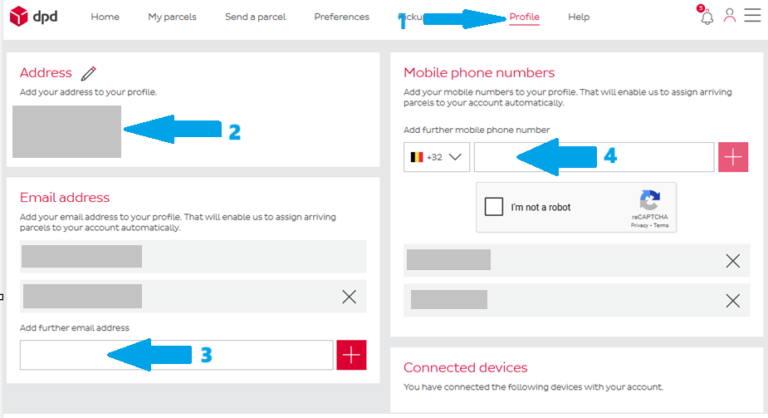Go to the Home page link
The image size is (768, 418).
click(105, 17)
